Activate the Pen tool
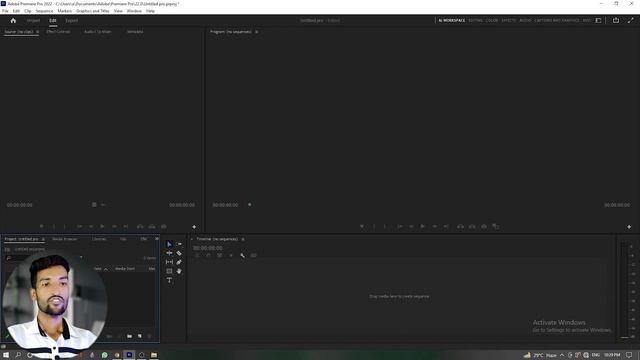The image size is (640, 360). click(179, 262)
